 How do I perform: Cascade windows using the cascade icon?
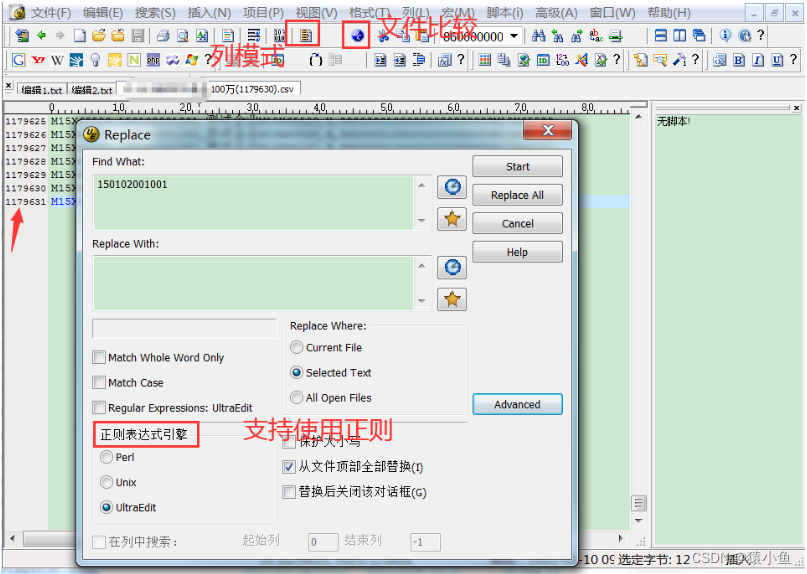699,36
